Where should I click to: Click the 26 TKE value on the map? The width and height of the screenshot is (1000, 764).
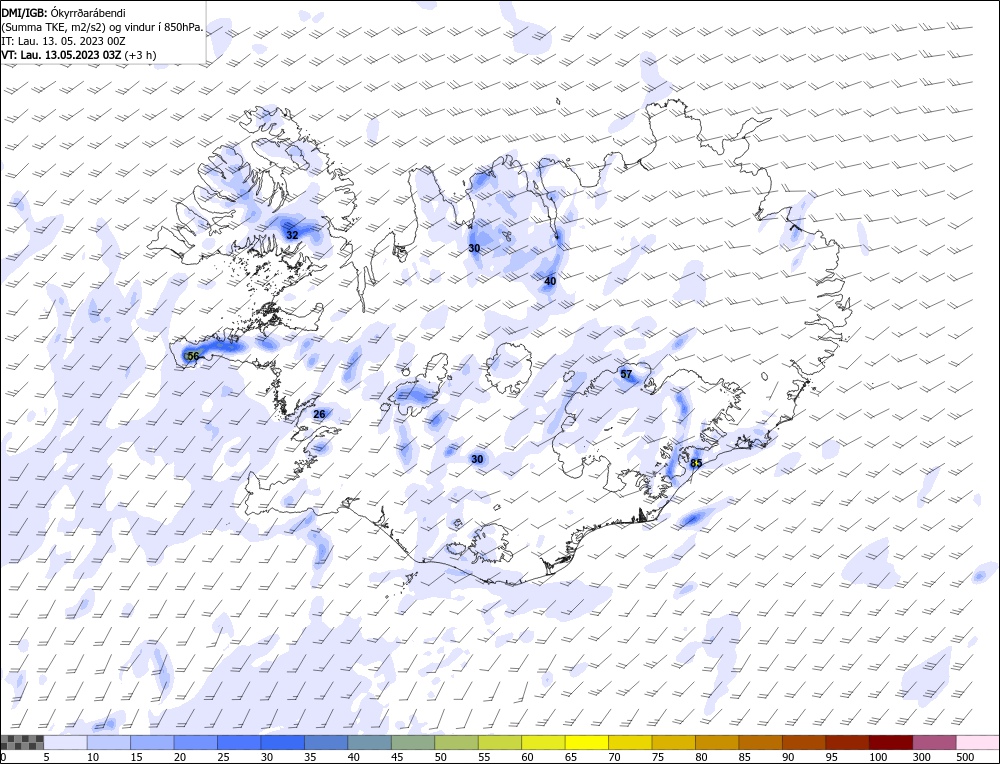[x=320, y=415]
